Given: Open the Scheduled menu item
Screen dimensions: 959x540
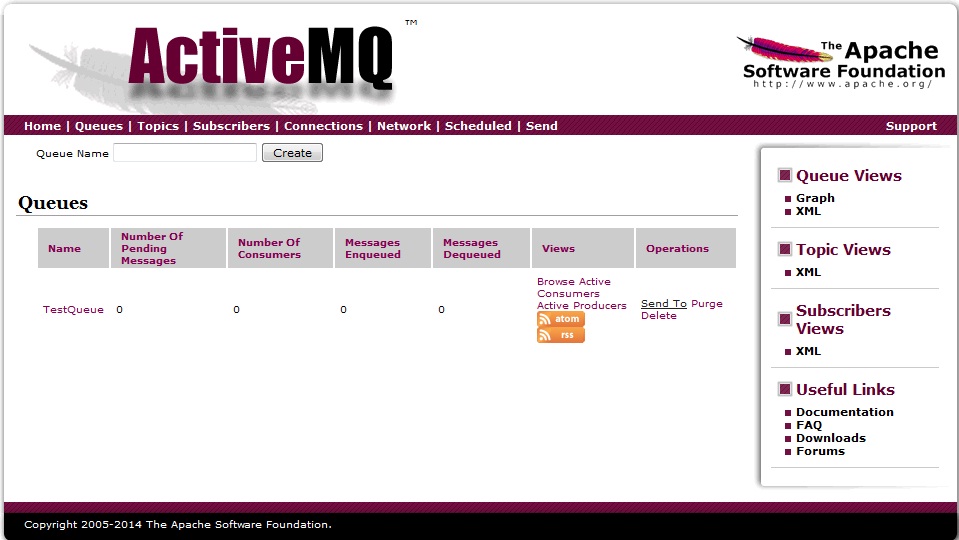Looking at the screenshot, I should click(x=478, y=126).
